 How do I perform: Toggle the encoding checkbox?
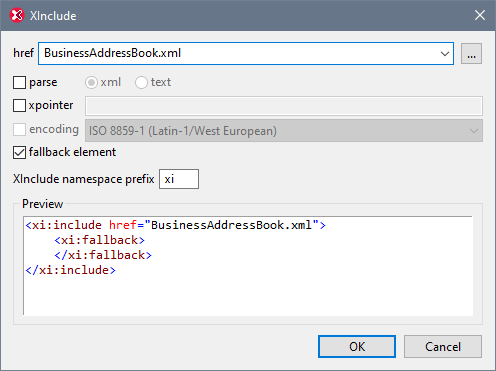19,129
